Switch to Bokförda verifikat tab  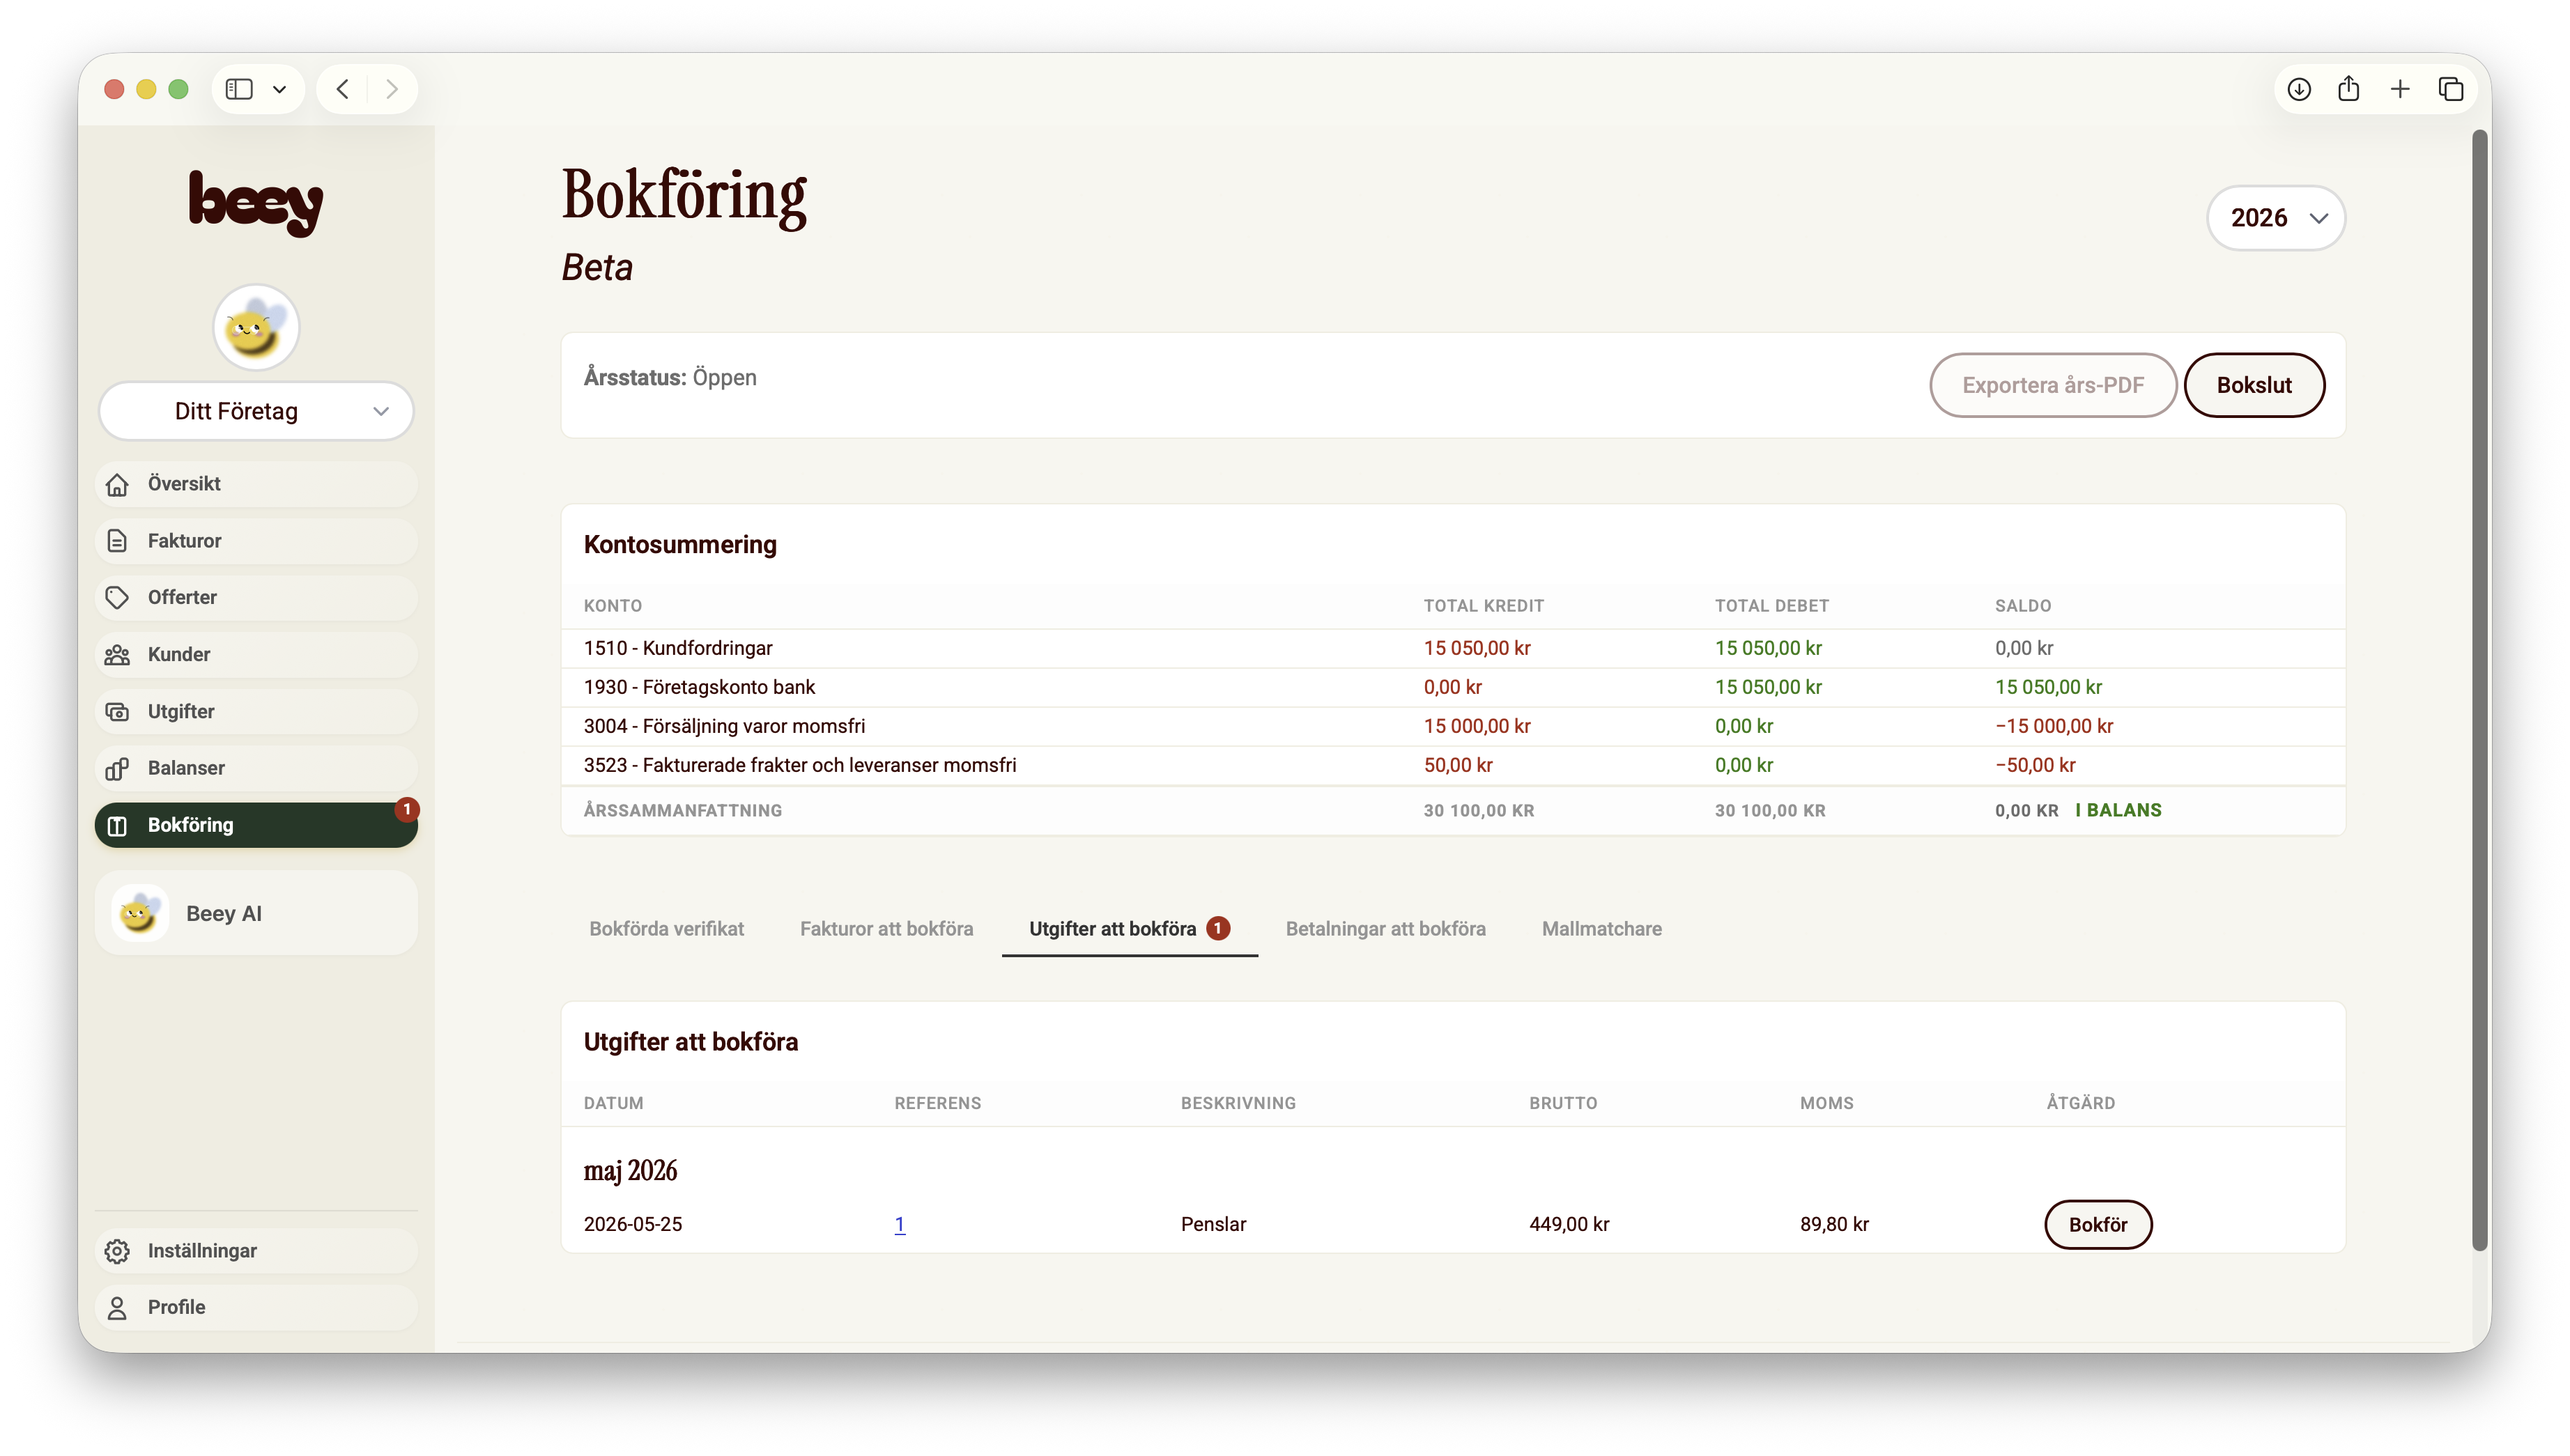pyautogui.click(x=666, y=929)
